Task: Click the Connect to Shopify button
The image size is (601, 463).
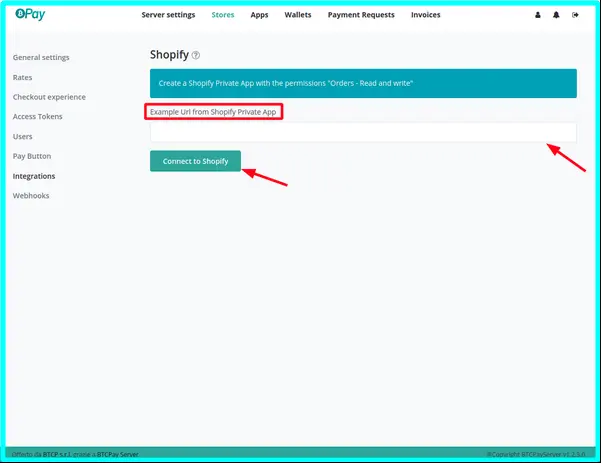Action: 195,161
